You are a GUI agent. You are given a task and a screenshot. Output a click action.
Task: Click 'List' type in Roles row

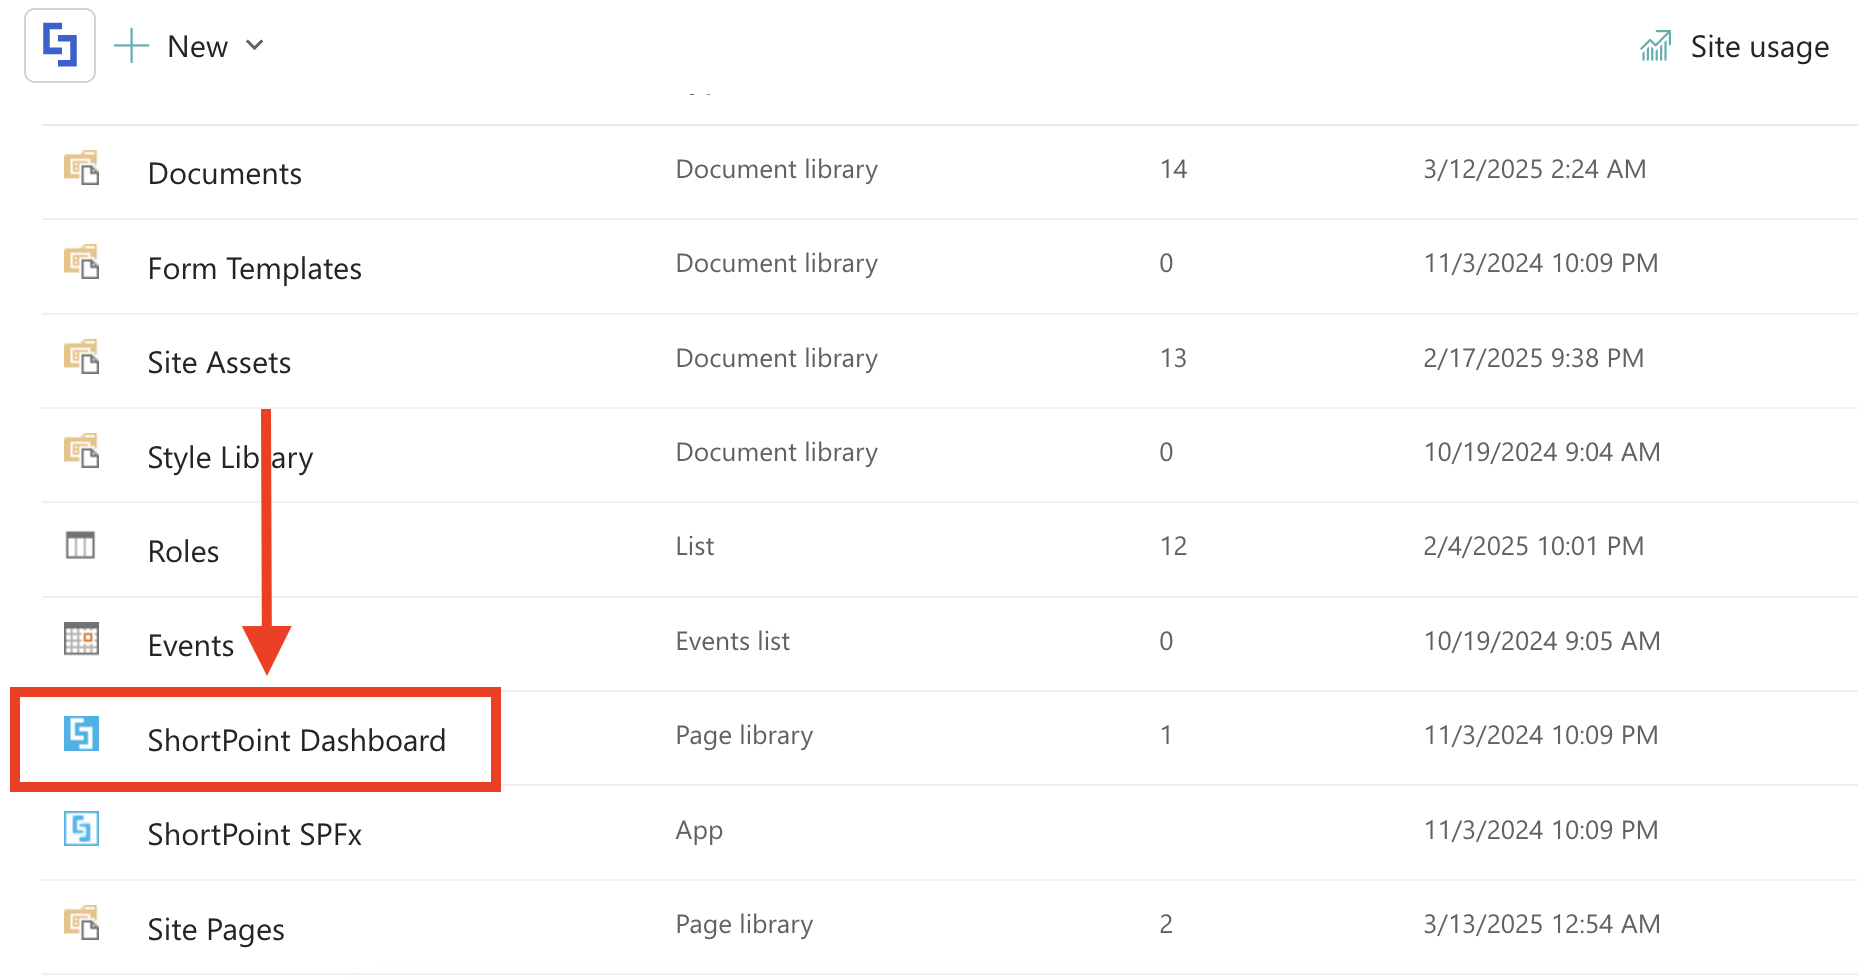(x=694, y=546)
